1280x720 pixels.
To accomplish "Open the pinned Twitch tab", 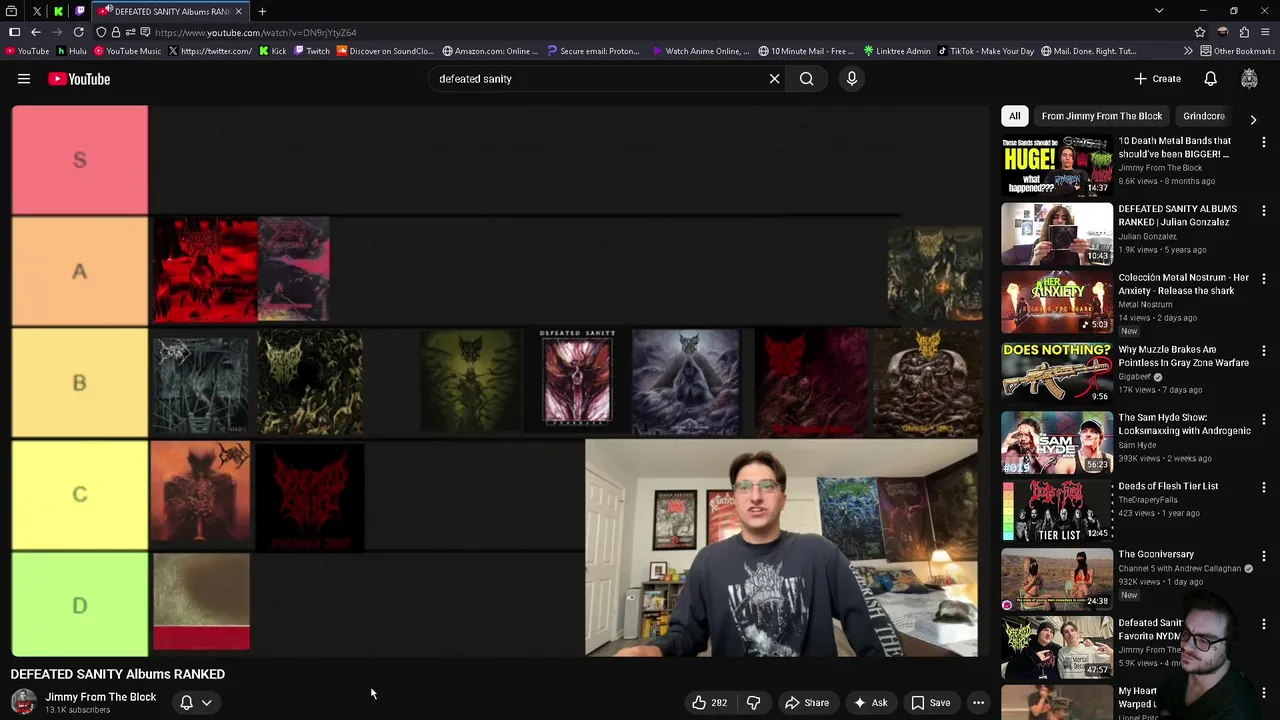I will tap(80, 11).
